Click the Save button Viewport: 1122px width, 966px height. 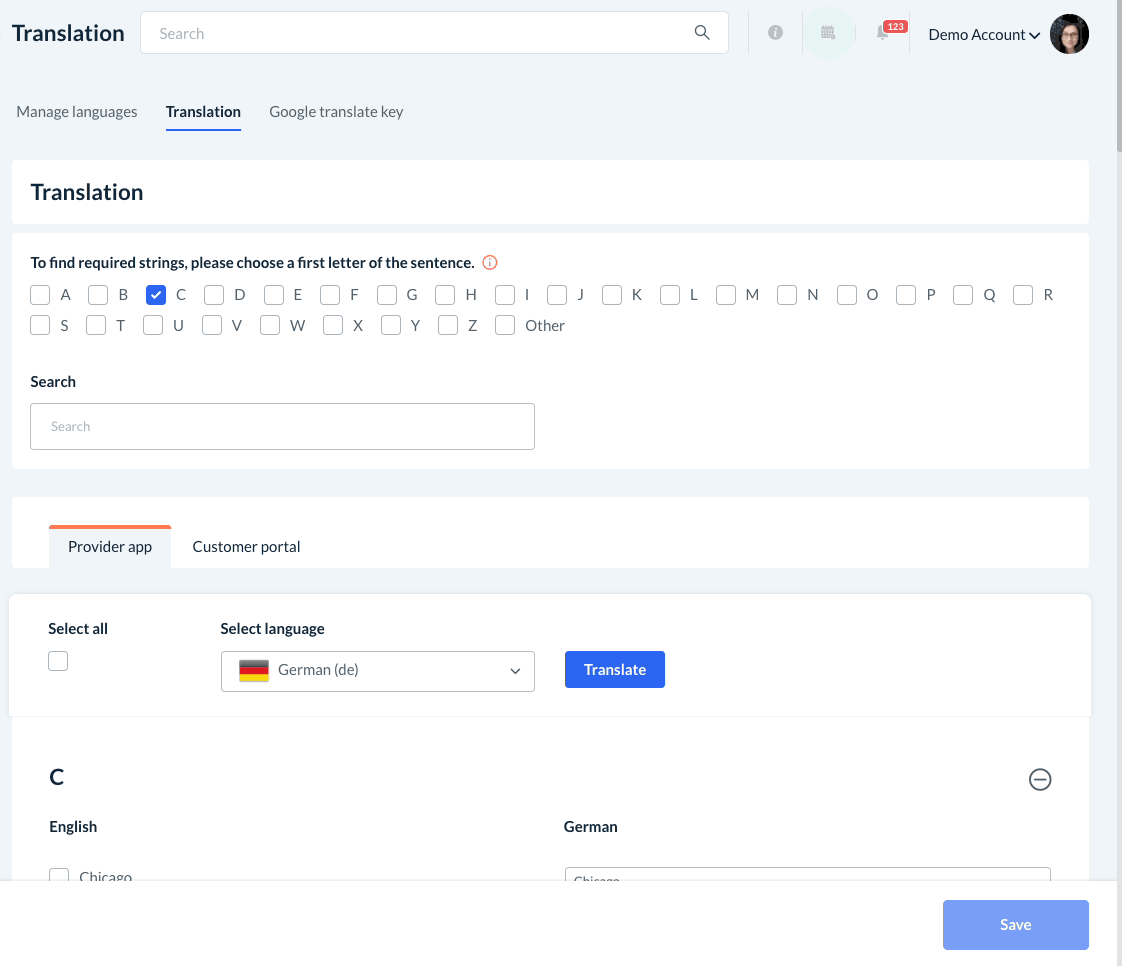click(x=1015, y=925)
